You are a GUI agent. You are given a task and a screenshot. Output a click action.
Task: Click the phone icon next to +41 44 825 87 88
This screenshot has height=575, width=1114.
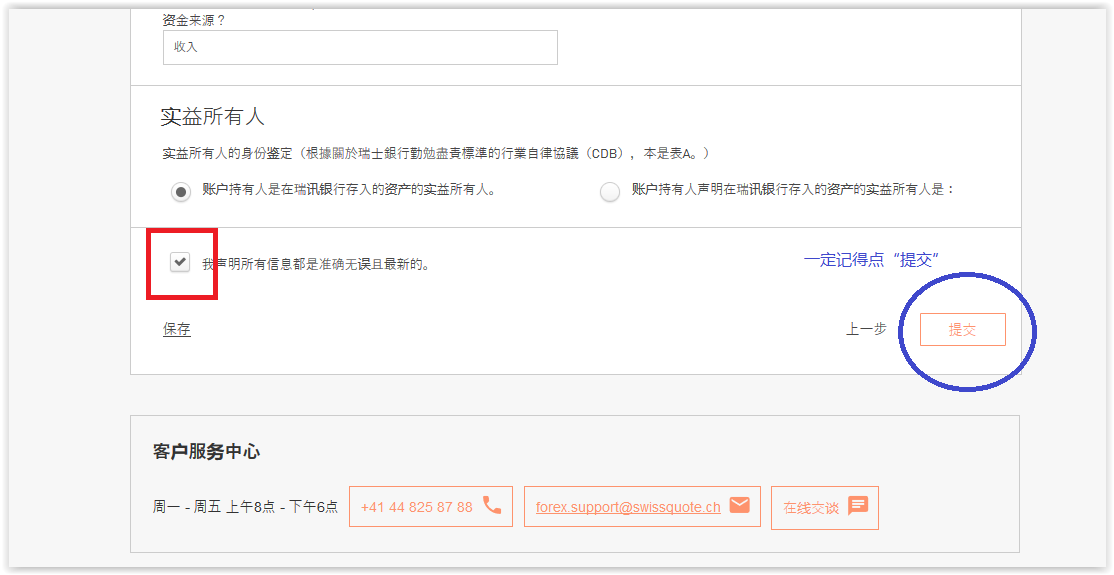click(x=492, y=505)
